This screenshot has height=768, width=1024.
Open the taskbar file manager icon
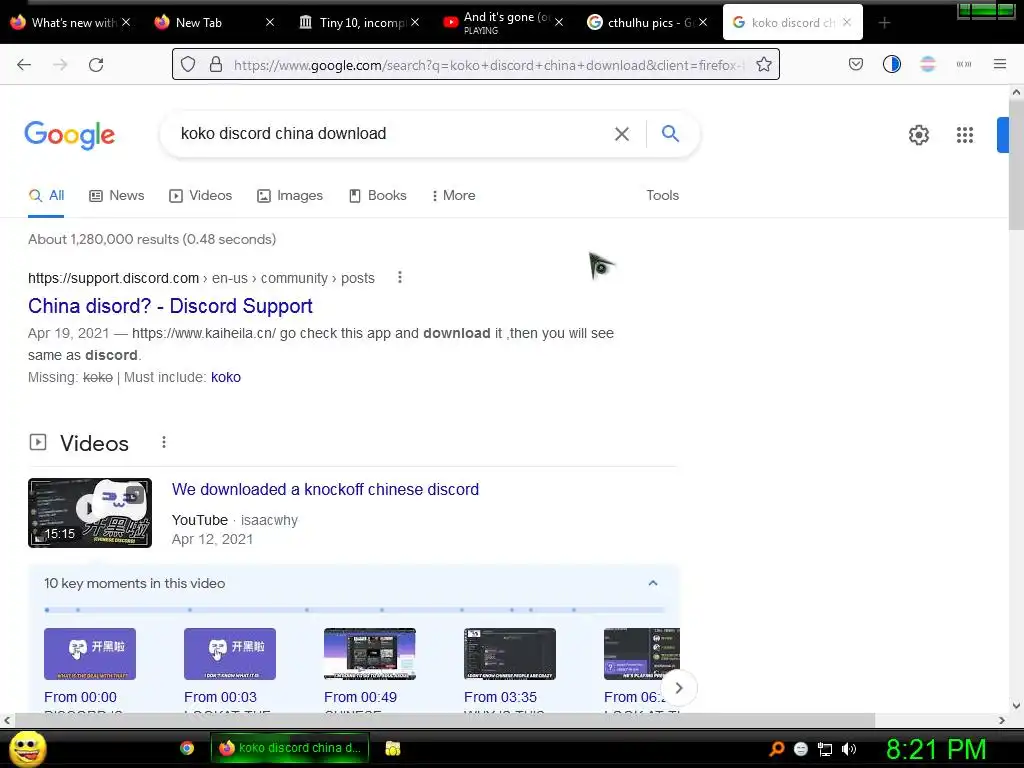pos(392,748)
